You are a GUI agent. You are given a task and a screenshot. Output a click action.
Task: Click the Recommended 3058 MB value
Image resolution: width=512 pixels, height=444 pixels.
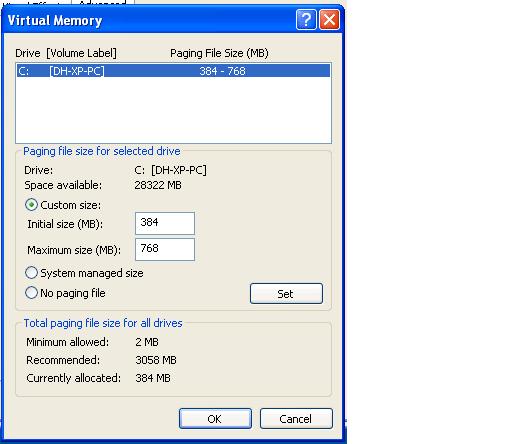pos(156,360)
